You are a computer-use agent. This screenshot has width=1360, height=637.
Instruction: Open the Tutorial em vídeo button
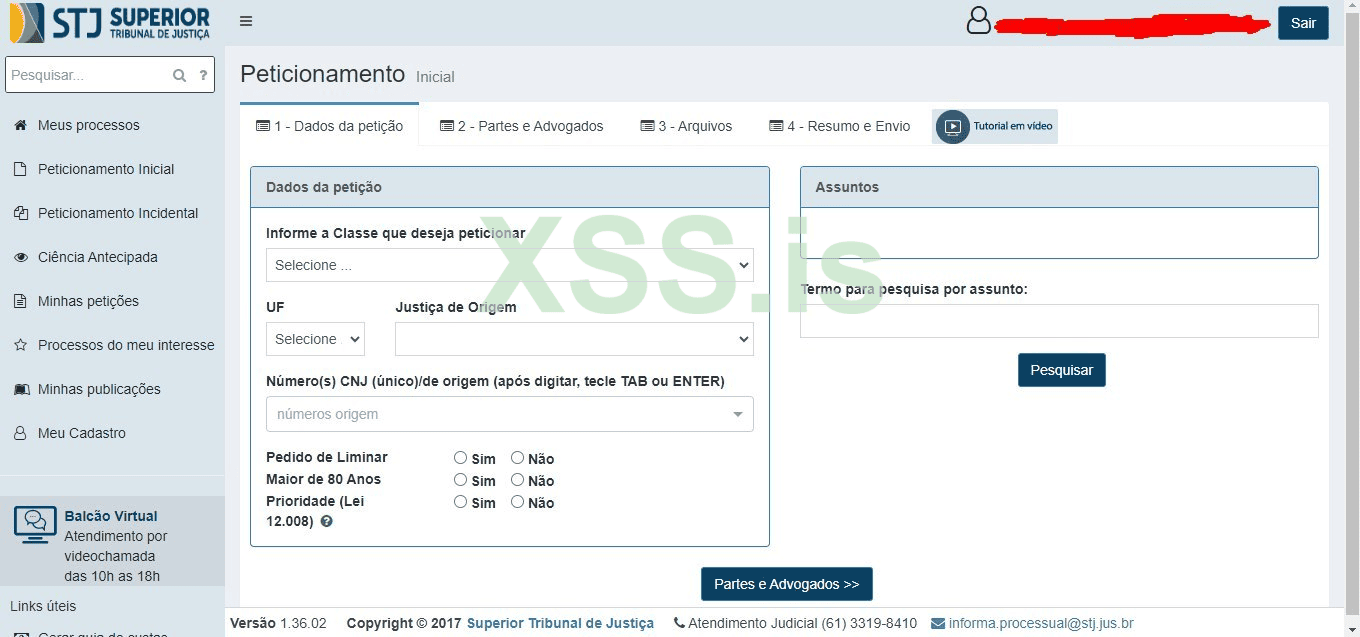tap(995, 127)
